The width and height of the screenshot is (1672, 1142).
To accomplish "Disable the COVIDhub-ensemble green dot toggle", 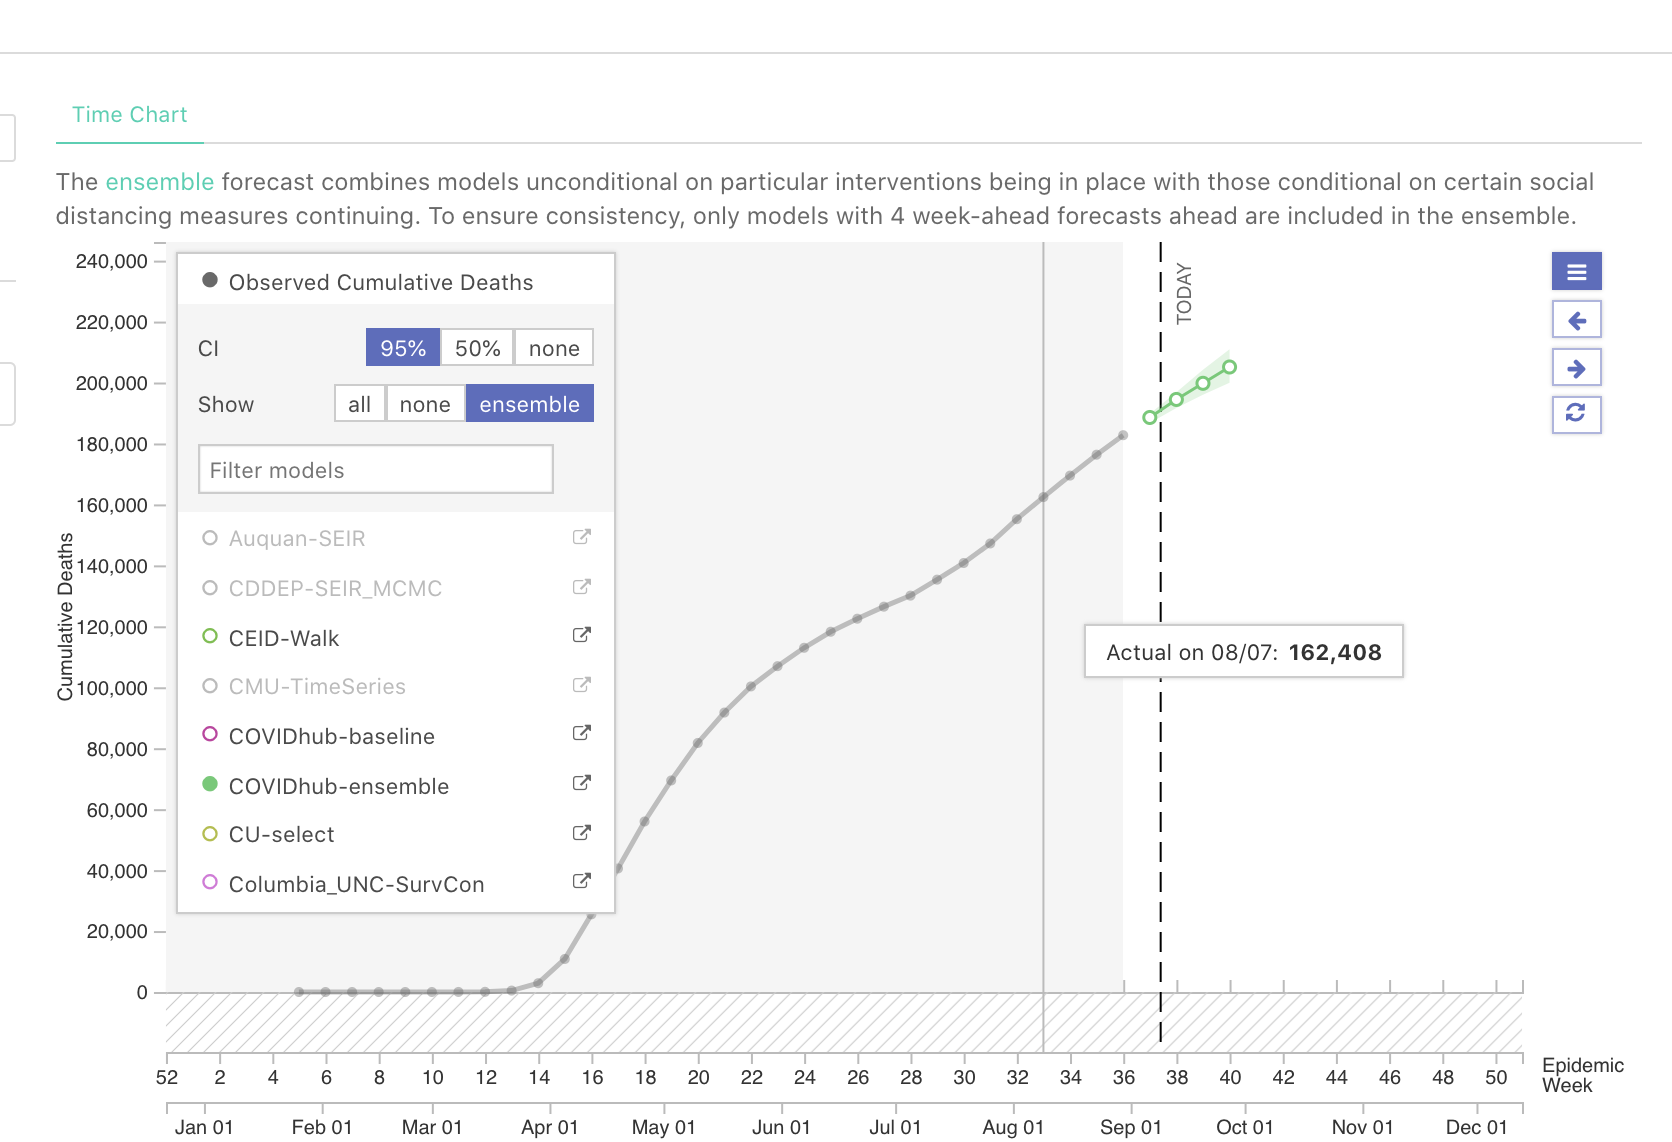I will [209, 785].
